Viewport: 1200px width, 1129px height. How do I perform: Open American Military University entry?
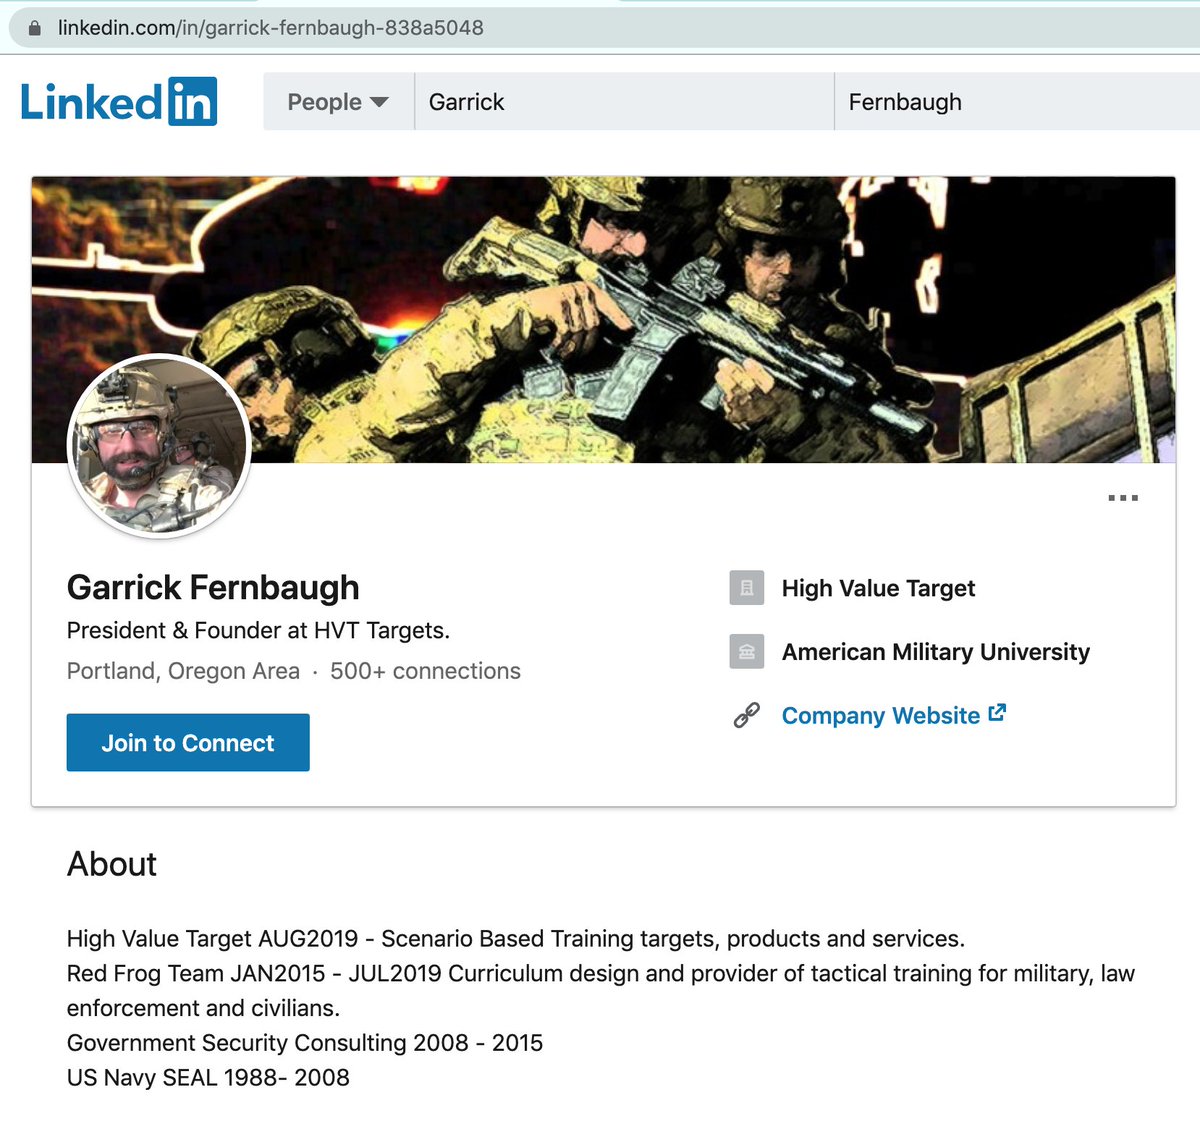click(936, 652)
